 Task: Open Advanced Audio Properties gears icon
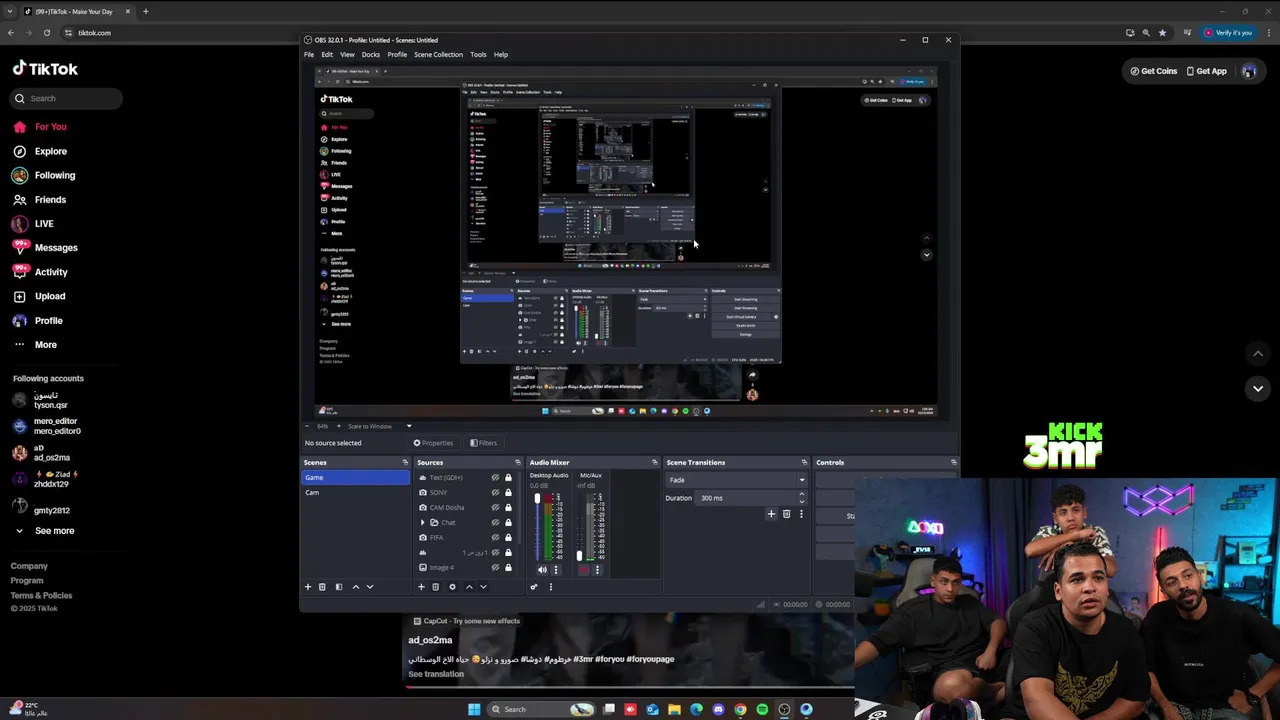[x=534, y=587]
